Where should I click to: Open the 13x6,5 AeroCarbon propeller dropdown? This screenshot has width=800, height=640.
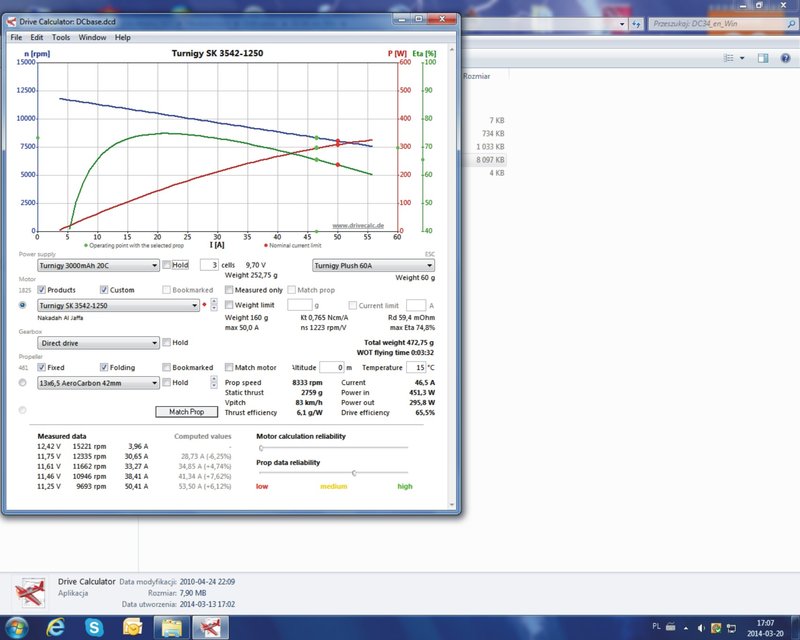(x=98, y=383)
